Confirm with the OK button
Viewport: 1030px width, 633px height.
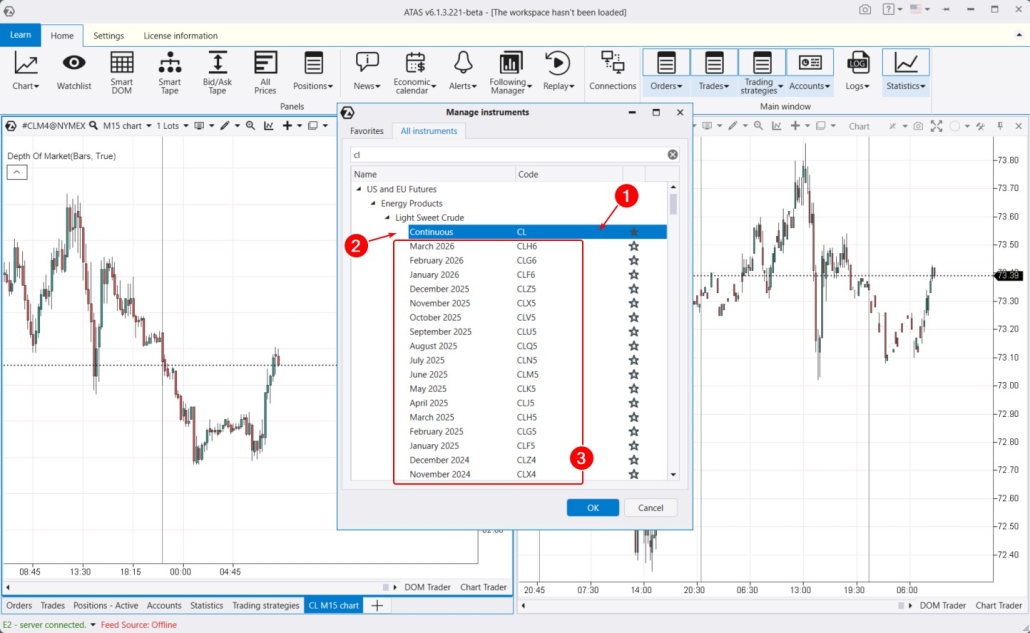point(592,508)
